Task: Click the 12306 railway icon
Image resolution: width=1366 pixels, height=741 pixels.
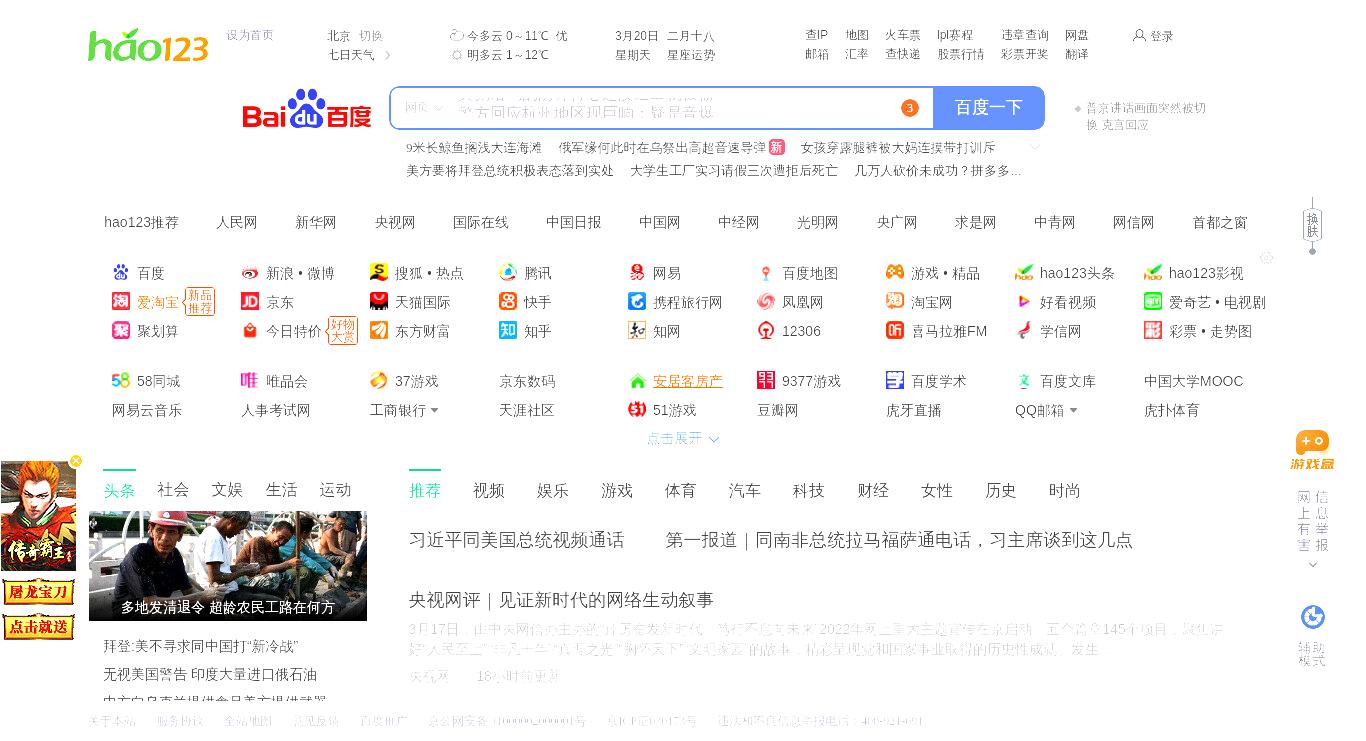Action: 766,331
